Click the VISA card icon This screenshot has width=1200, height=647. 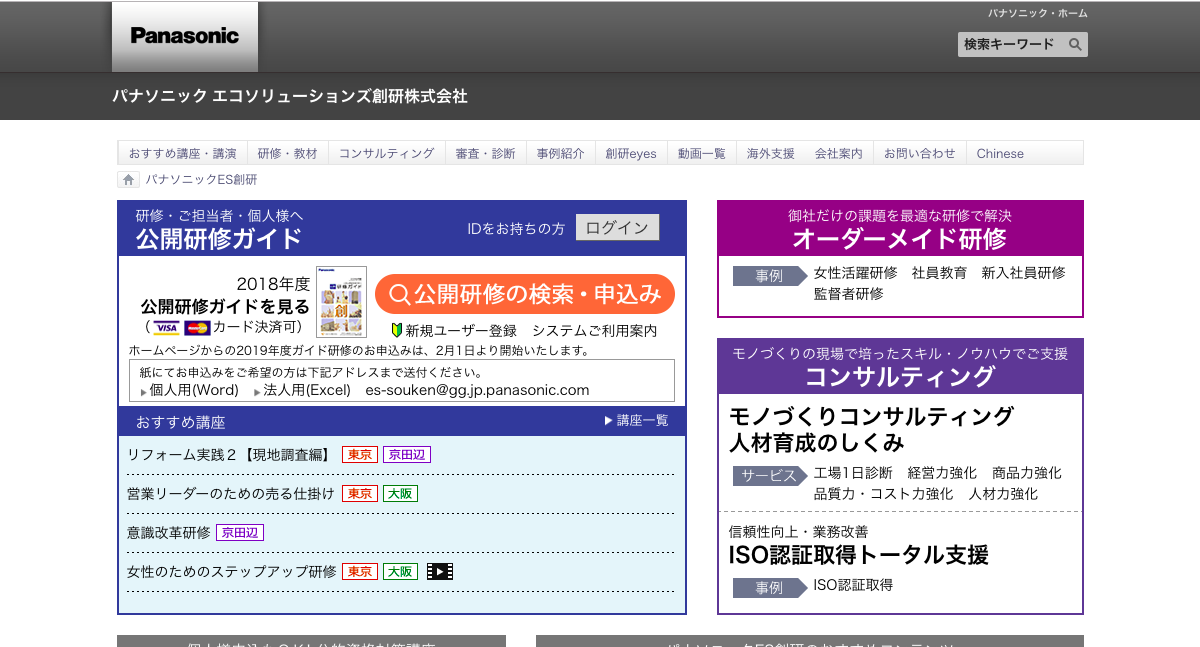[x=167, y=328]
